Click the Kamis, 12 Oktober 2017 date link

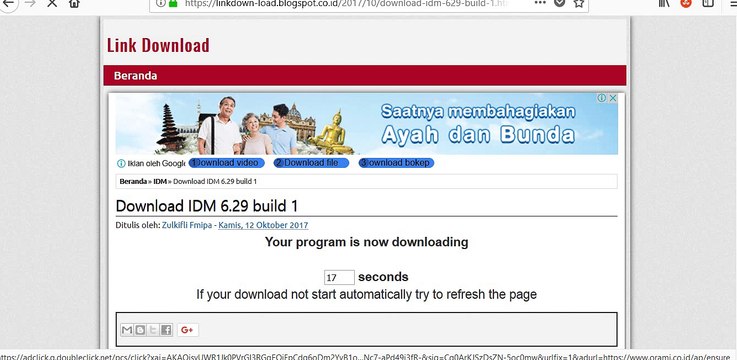coord(263,225)
